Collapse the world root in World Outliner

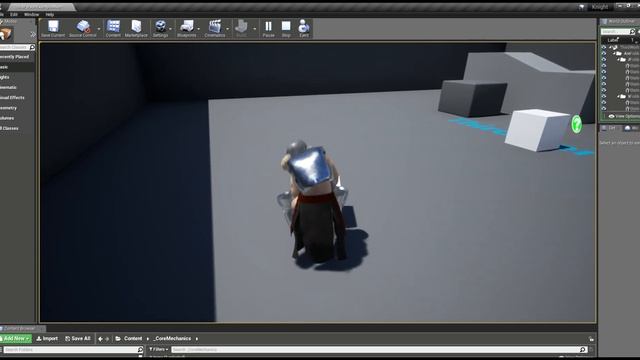tap(611, 47)
